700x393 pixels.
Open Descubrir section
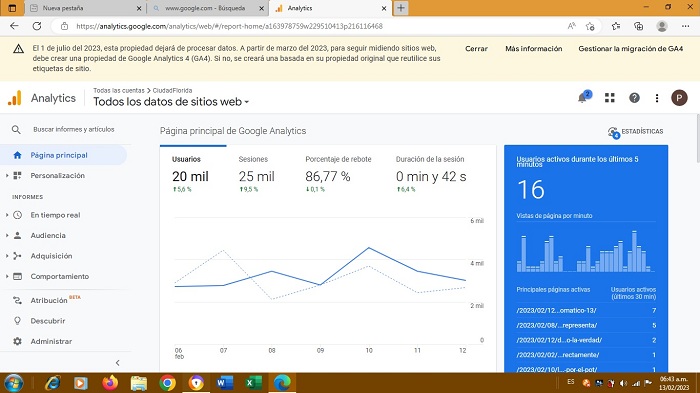[x=47, y=321]
